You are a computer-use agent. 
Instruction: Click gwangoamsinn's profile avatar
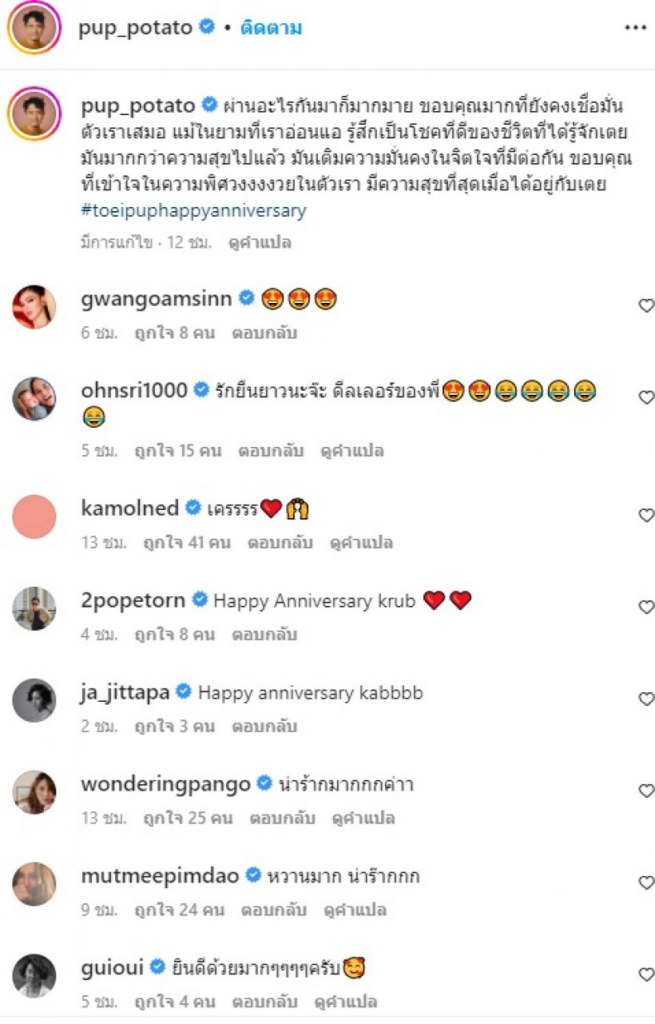point(34,307)
